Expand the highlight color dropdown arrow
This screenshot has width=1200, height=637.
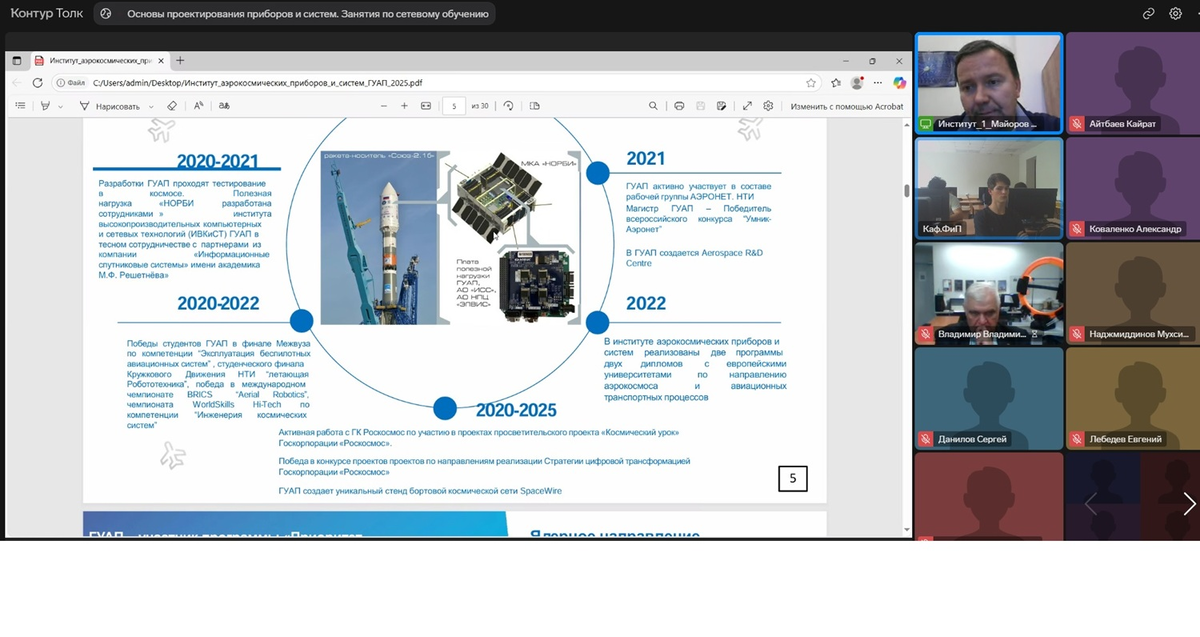tap(61, 106)
